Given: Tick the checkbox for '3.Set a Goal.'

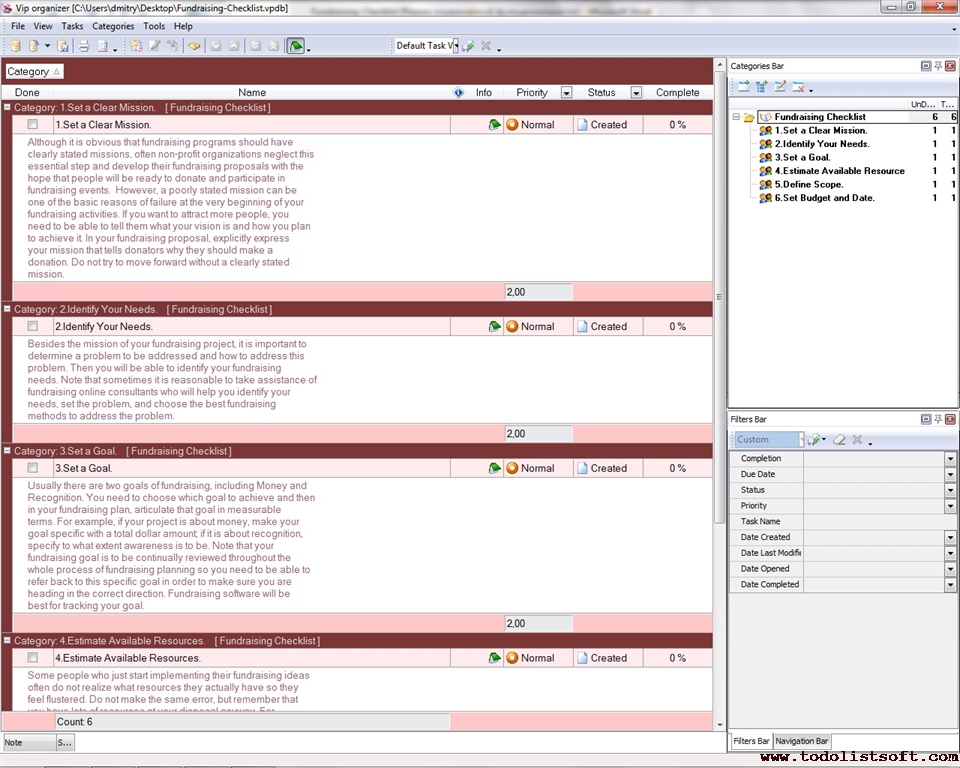Looking at the screenshot, I should pos(33,468).
